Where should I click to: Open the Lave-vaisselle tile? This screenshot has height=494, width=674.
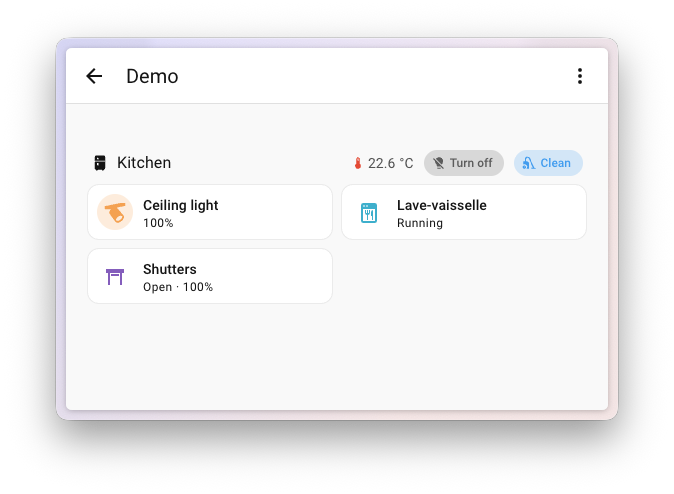[500, 212]
